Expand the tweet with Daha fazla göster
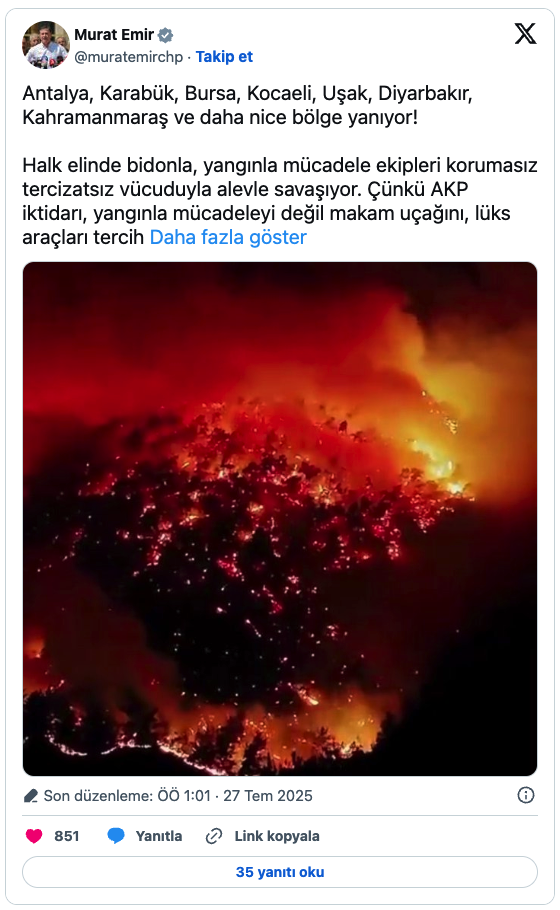The height and width of the screenshot is (910, 560). tap(228, 237)
